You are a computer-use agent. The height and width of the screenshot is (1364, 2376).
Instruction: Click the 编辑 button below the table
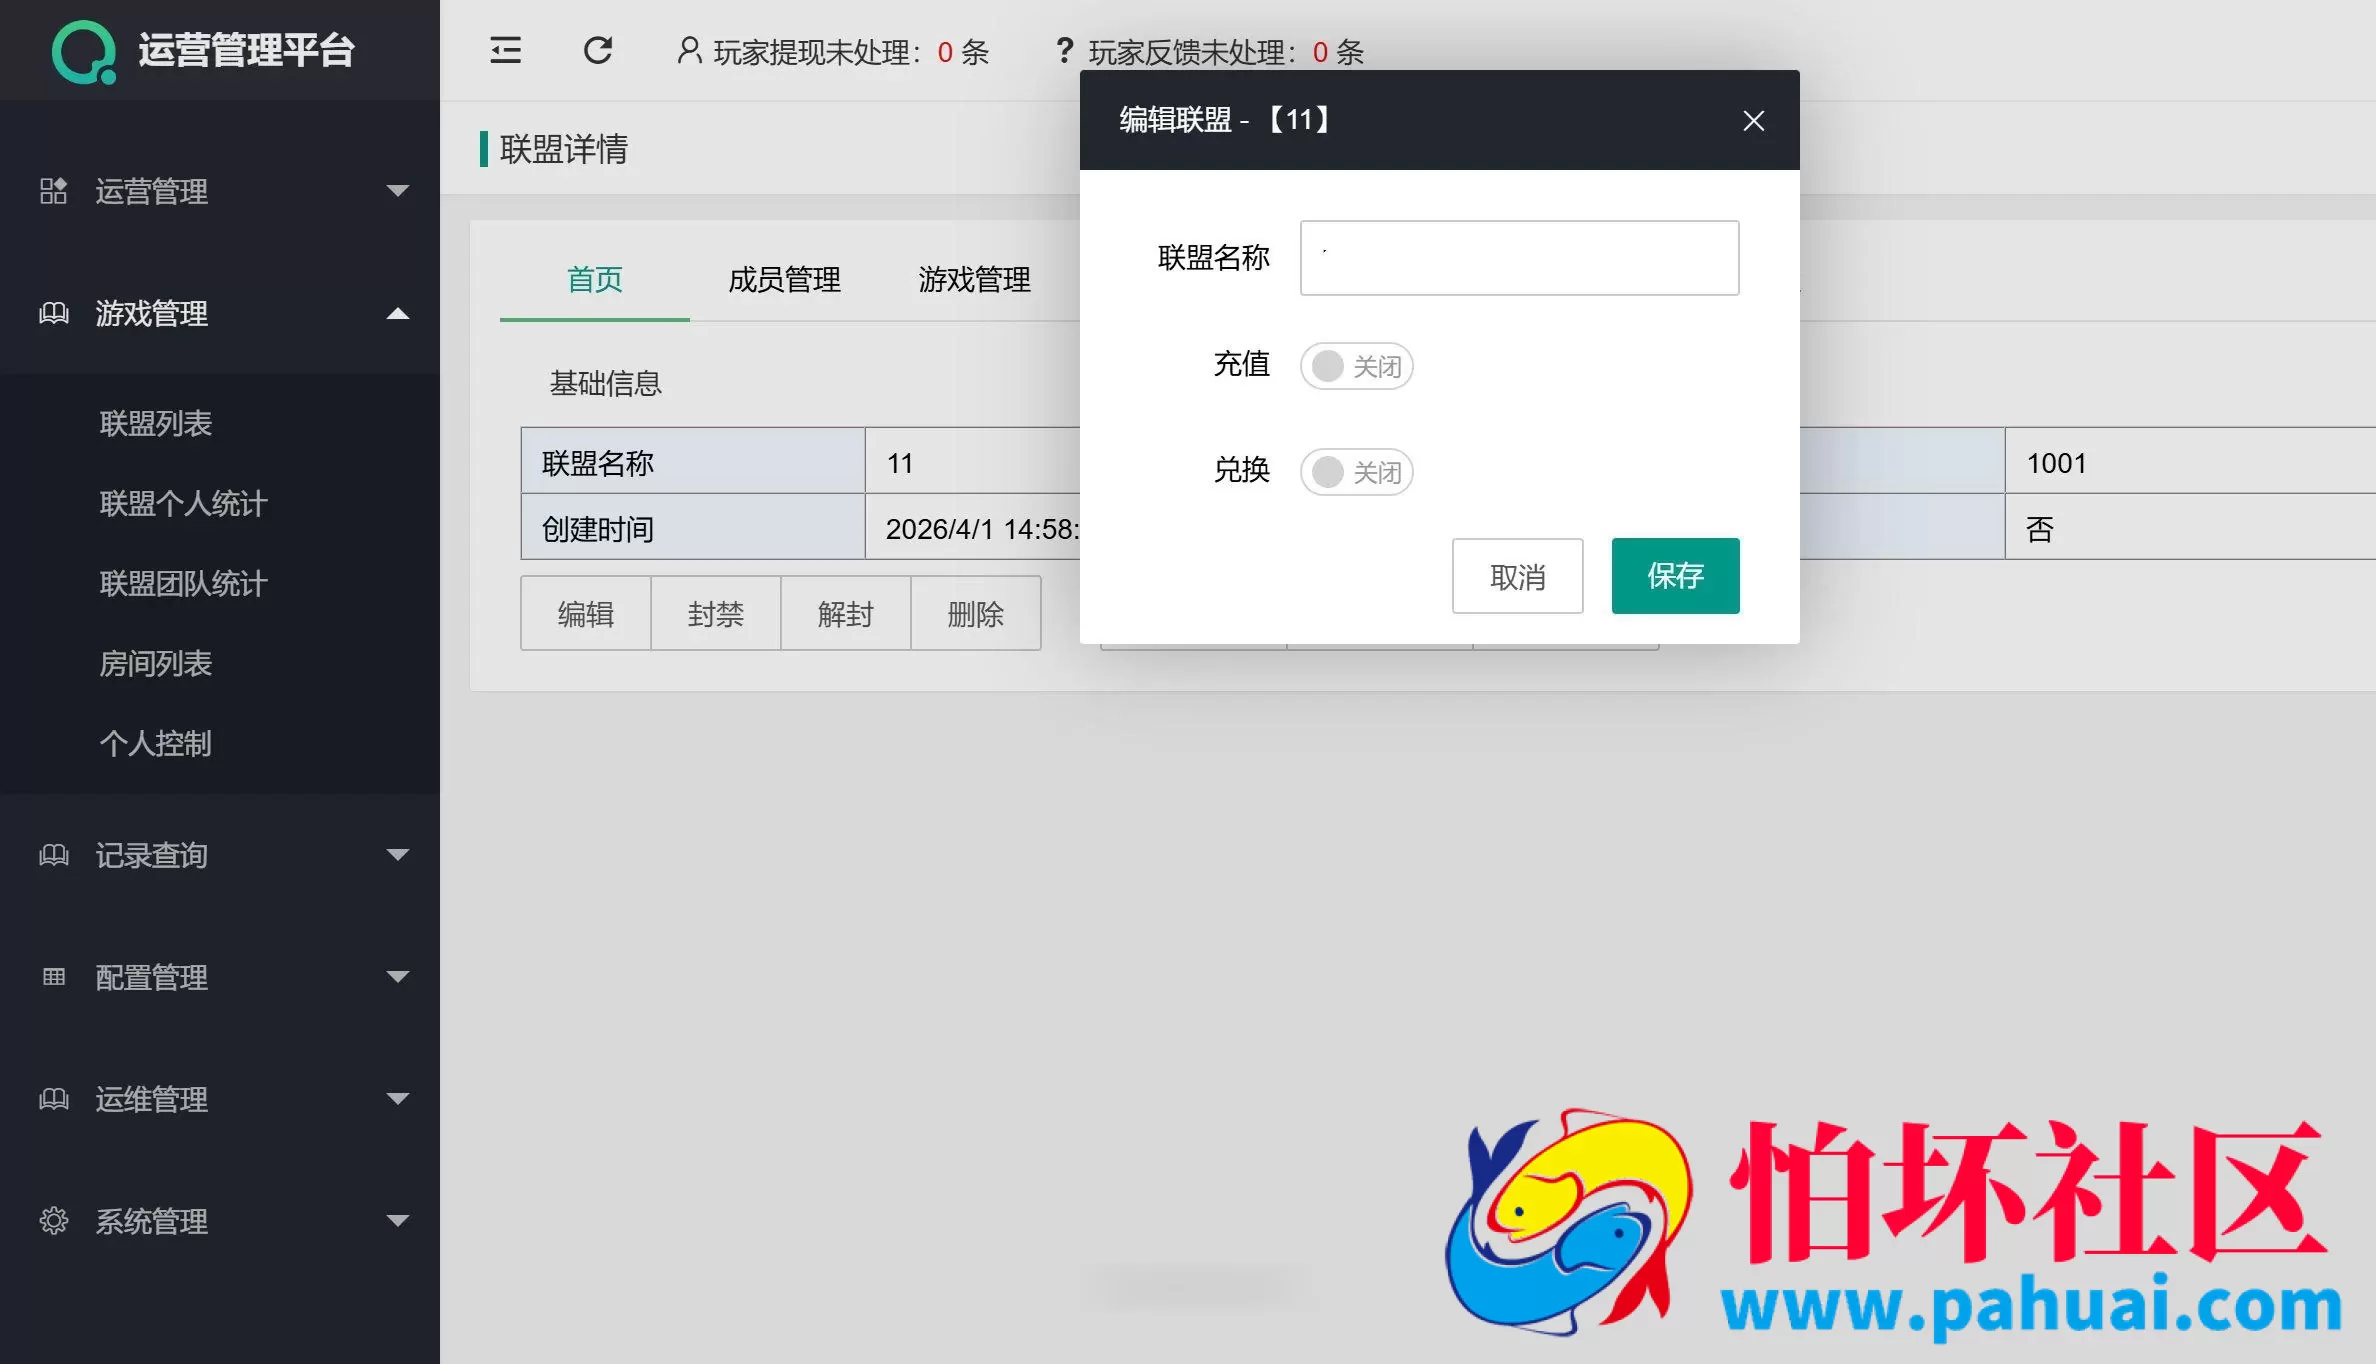(586, 613)
